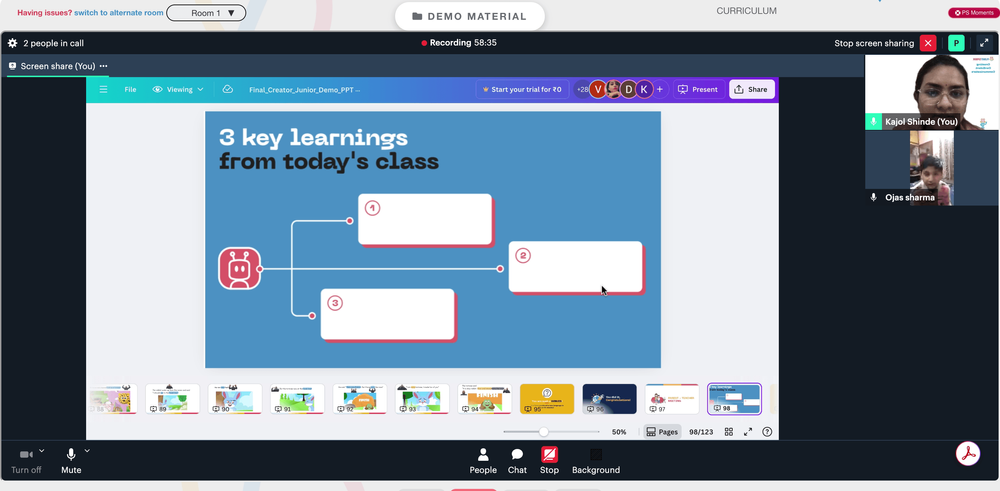
Task: Click the Adobe Acrobat PDF floating icon
Action: (x=968, y=453)
